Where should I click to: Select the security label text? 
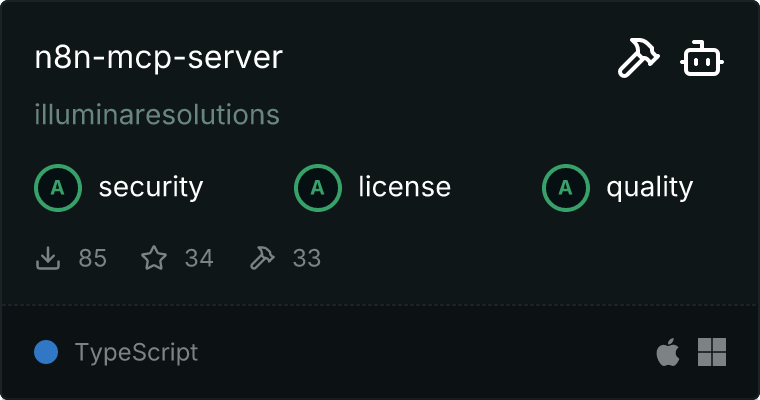click(x=151, y=187)
